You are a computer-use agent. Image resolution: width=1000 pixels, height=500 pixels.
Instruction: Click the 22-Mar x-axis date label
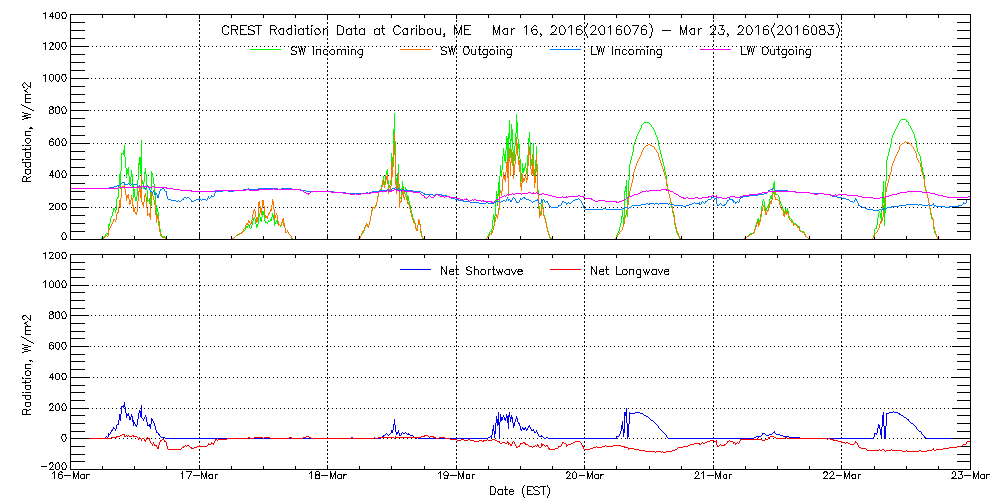point(841,476)
